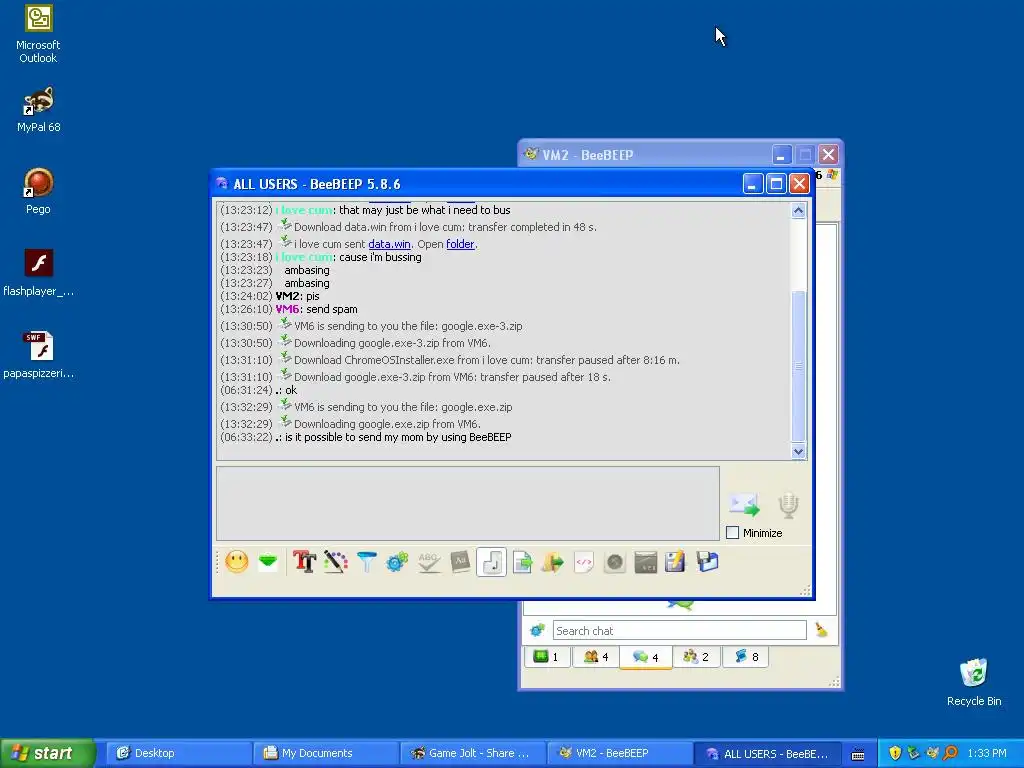Switch to My Documents taskbar button
The width and height of the screenshot is (1024, 768).
coord(326,754)
